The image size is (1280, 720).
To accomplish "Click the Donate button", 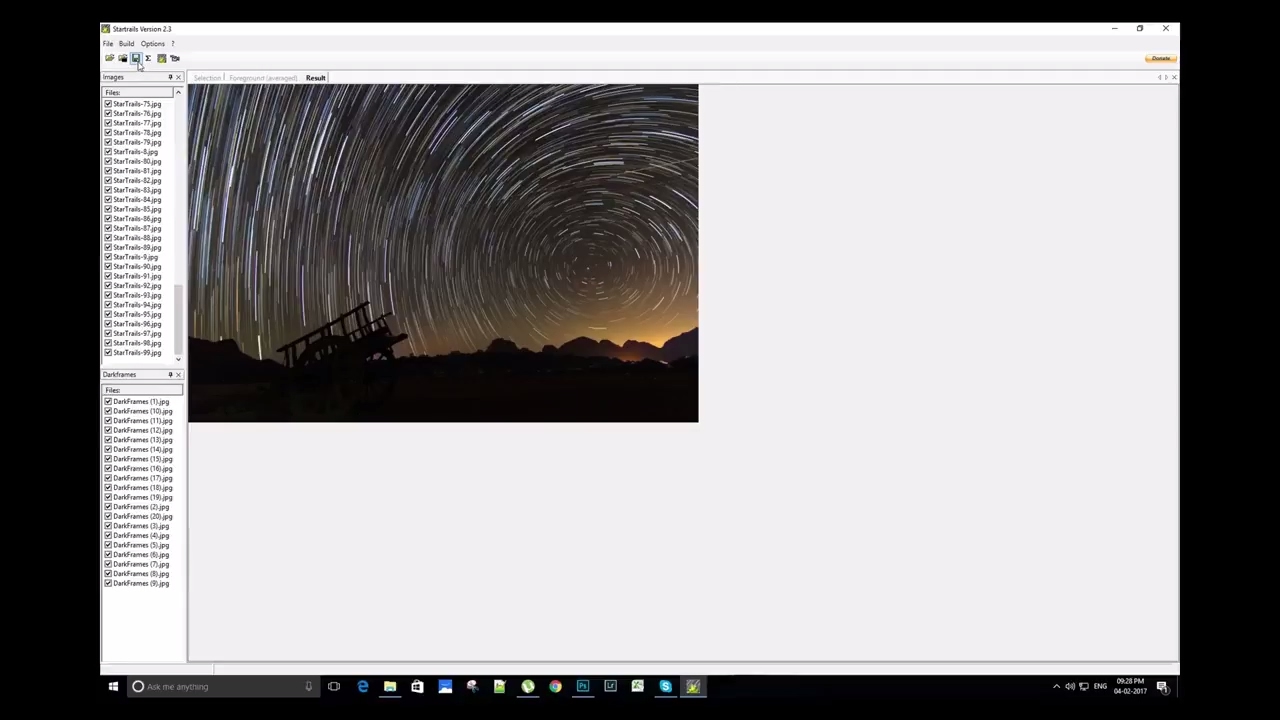I will coord(1160,58).
